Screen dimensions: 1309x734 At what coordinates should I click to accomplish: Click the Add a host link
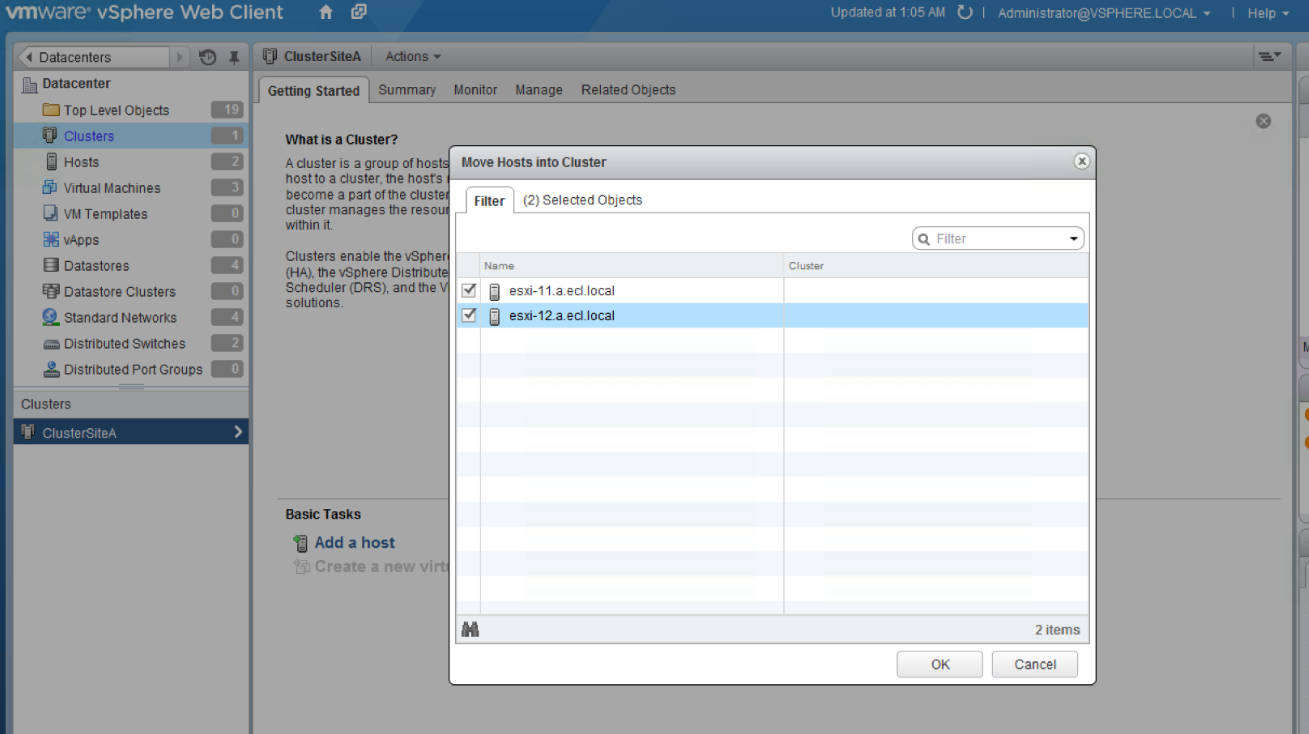click(x=355, y=543)
